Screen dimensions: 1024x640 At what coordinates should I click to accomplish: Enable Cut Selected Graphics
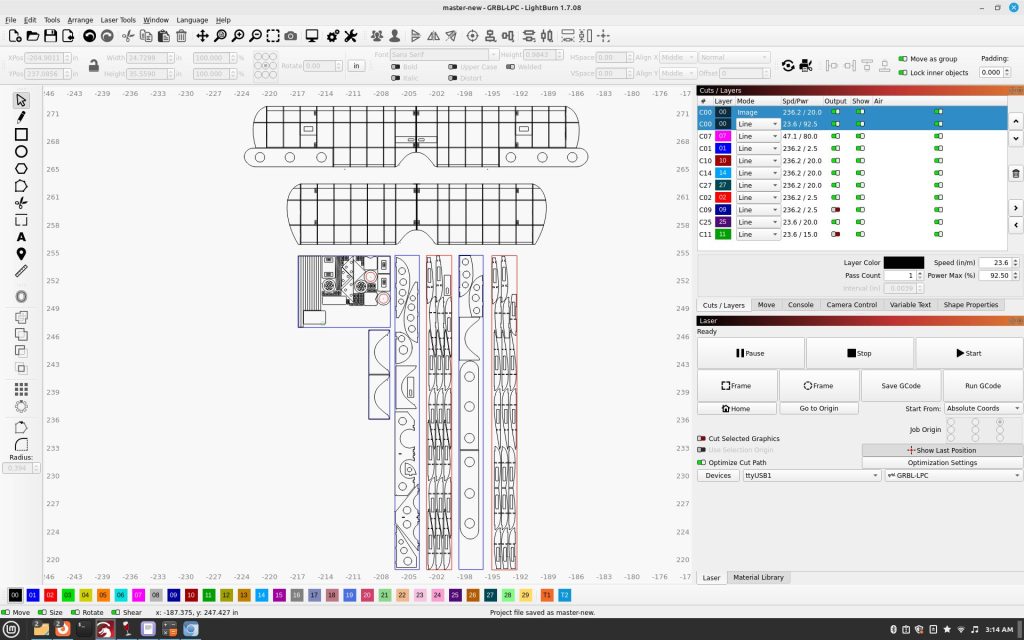click(702, 439)
